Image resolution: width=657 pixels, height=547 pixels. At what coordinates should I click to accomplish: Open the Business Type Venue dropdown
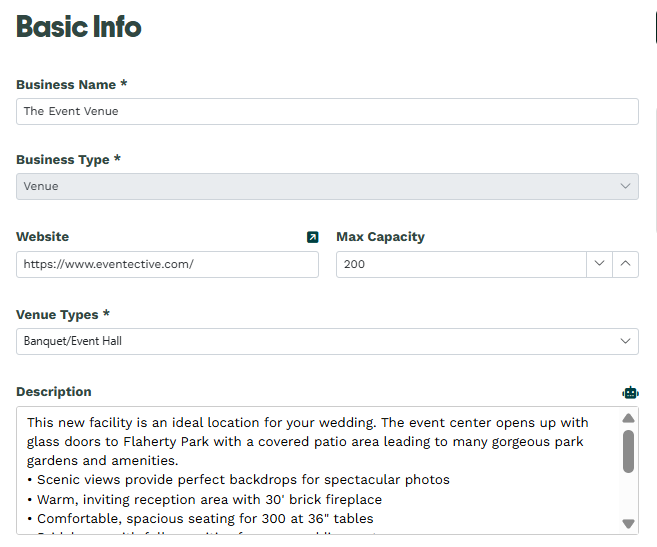[327, 187]
